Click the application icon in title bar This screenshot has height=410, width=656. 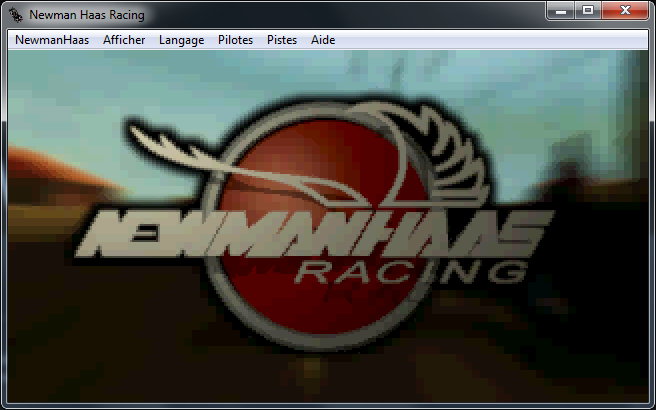tap(16, 15)
